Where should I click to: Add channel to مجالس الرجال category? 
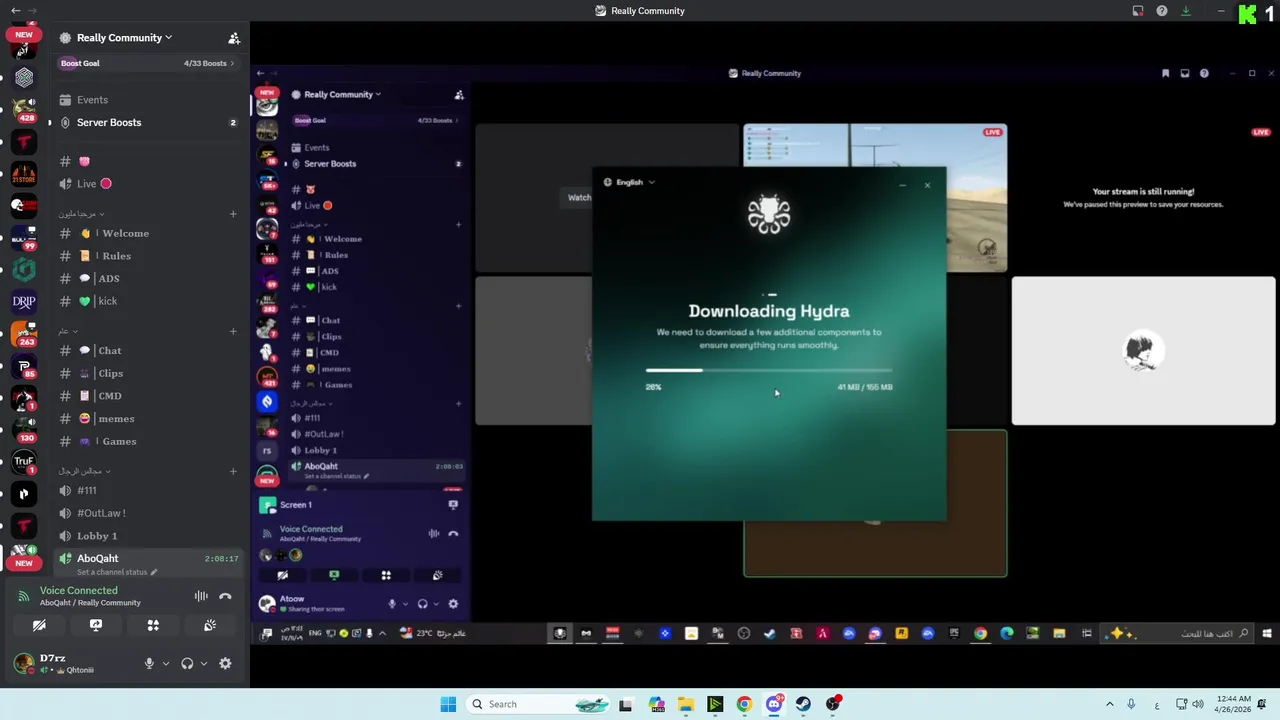coord(233,471)
